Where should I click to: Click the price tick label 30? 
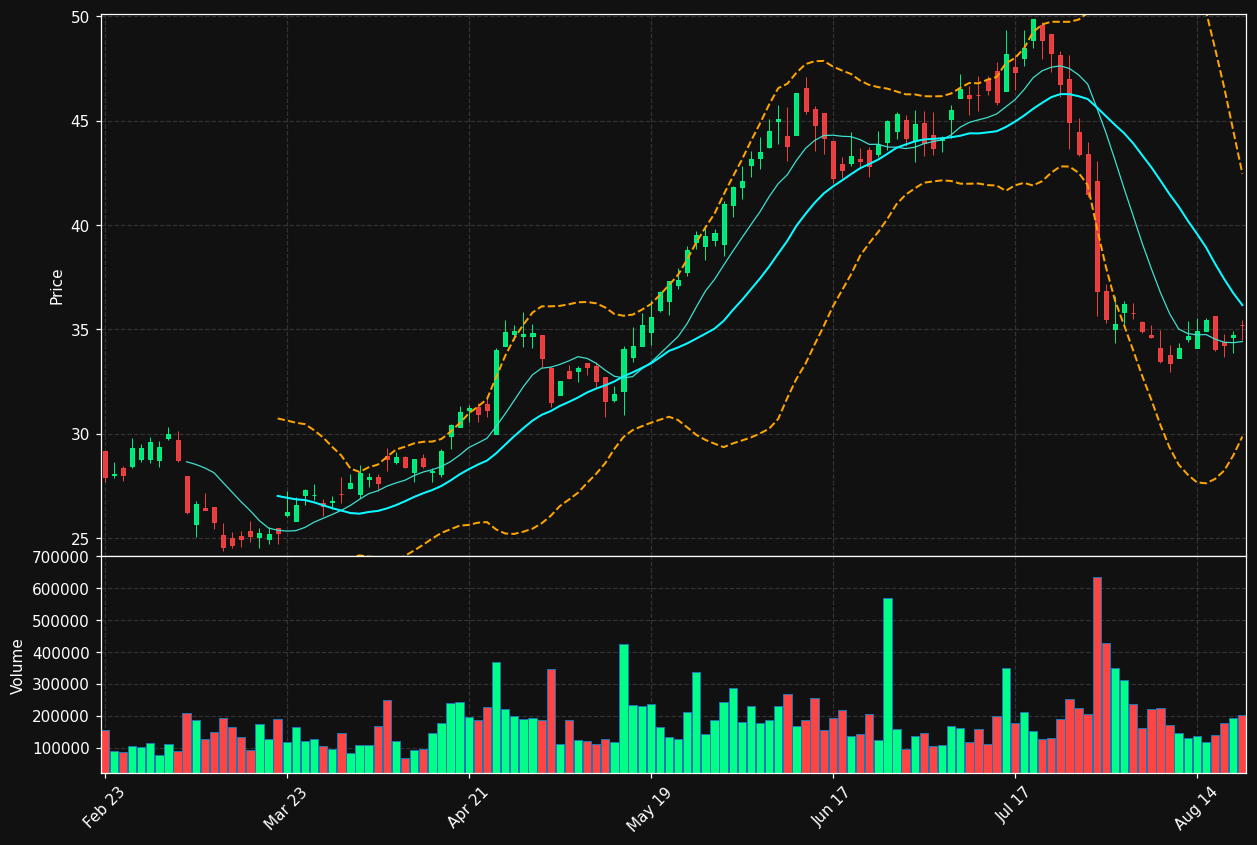80,434
